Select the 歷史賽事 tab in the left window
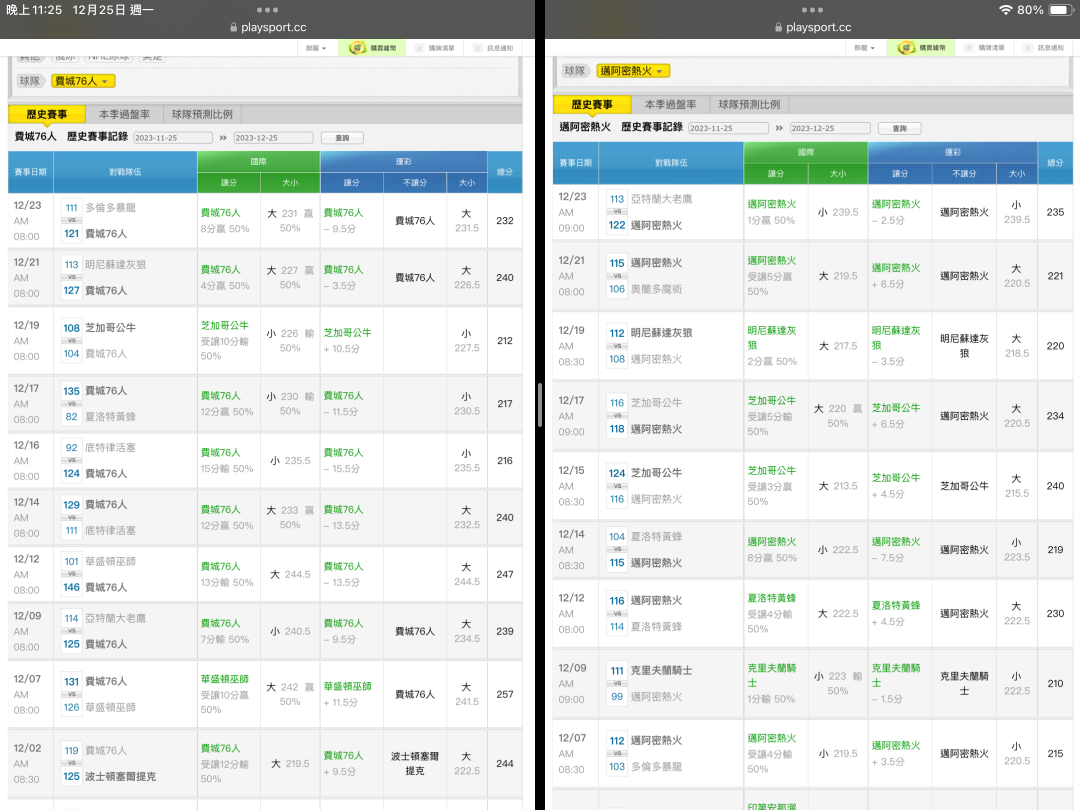Screen dimensions: 1080x810 pyautogui.click(x=47, y=114)
